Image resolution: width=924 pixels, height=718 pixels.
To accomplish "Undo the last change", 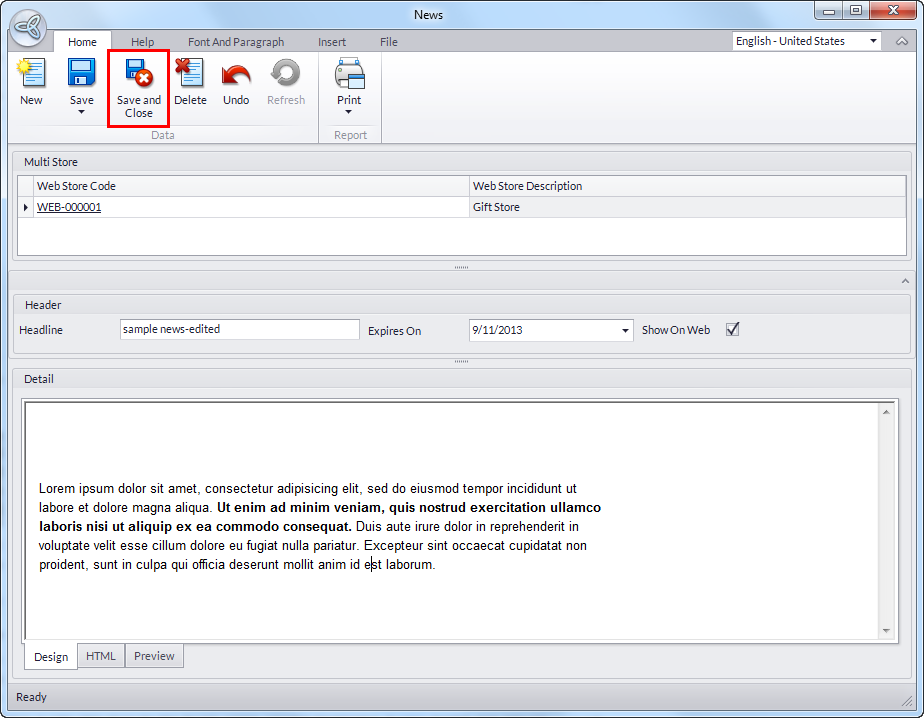I will [236, 83].
